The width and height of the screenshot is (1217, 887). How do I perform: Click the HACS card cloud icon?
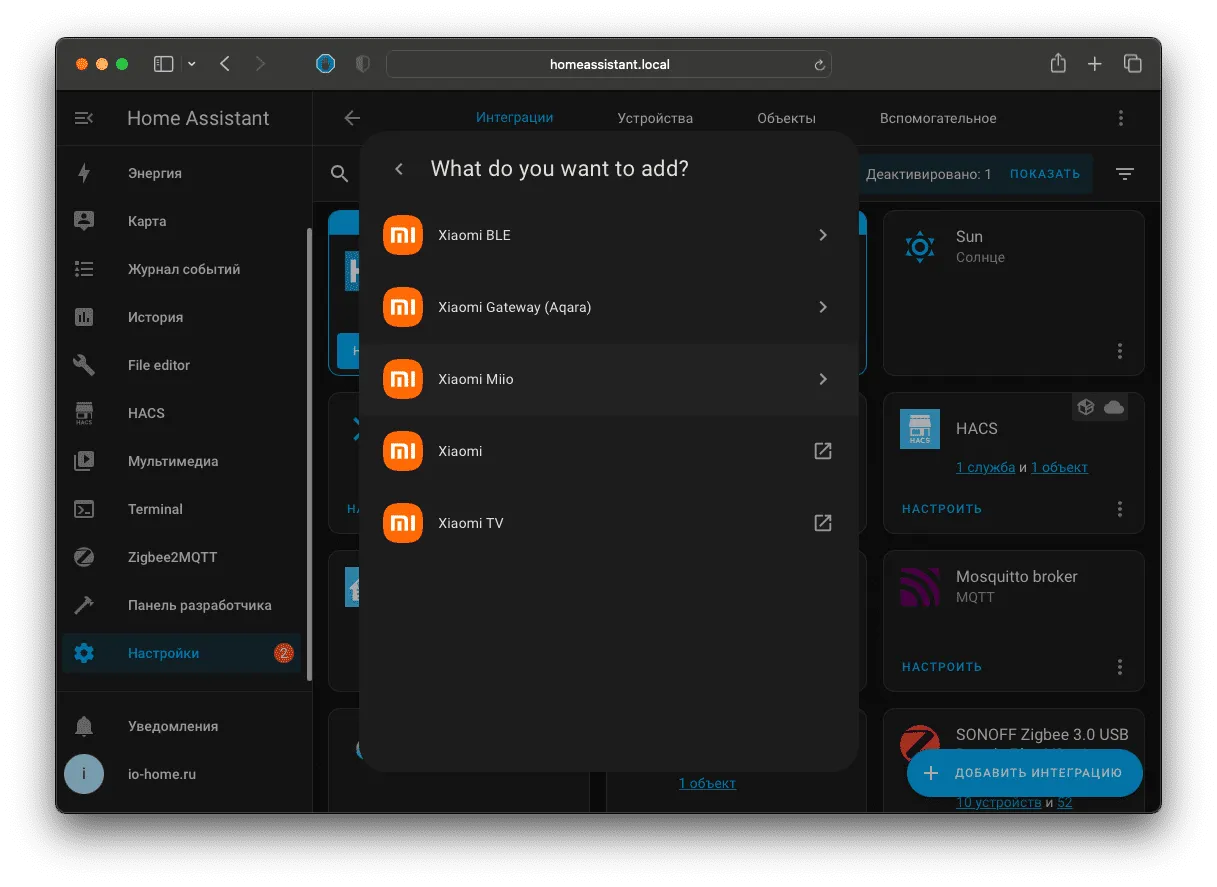tap(1114, 407)
